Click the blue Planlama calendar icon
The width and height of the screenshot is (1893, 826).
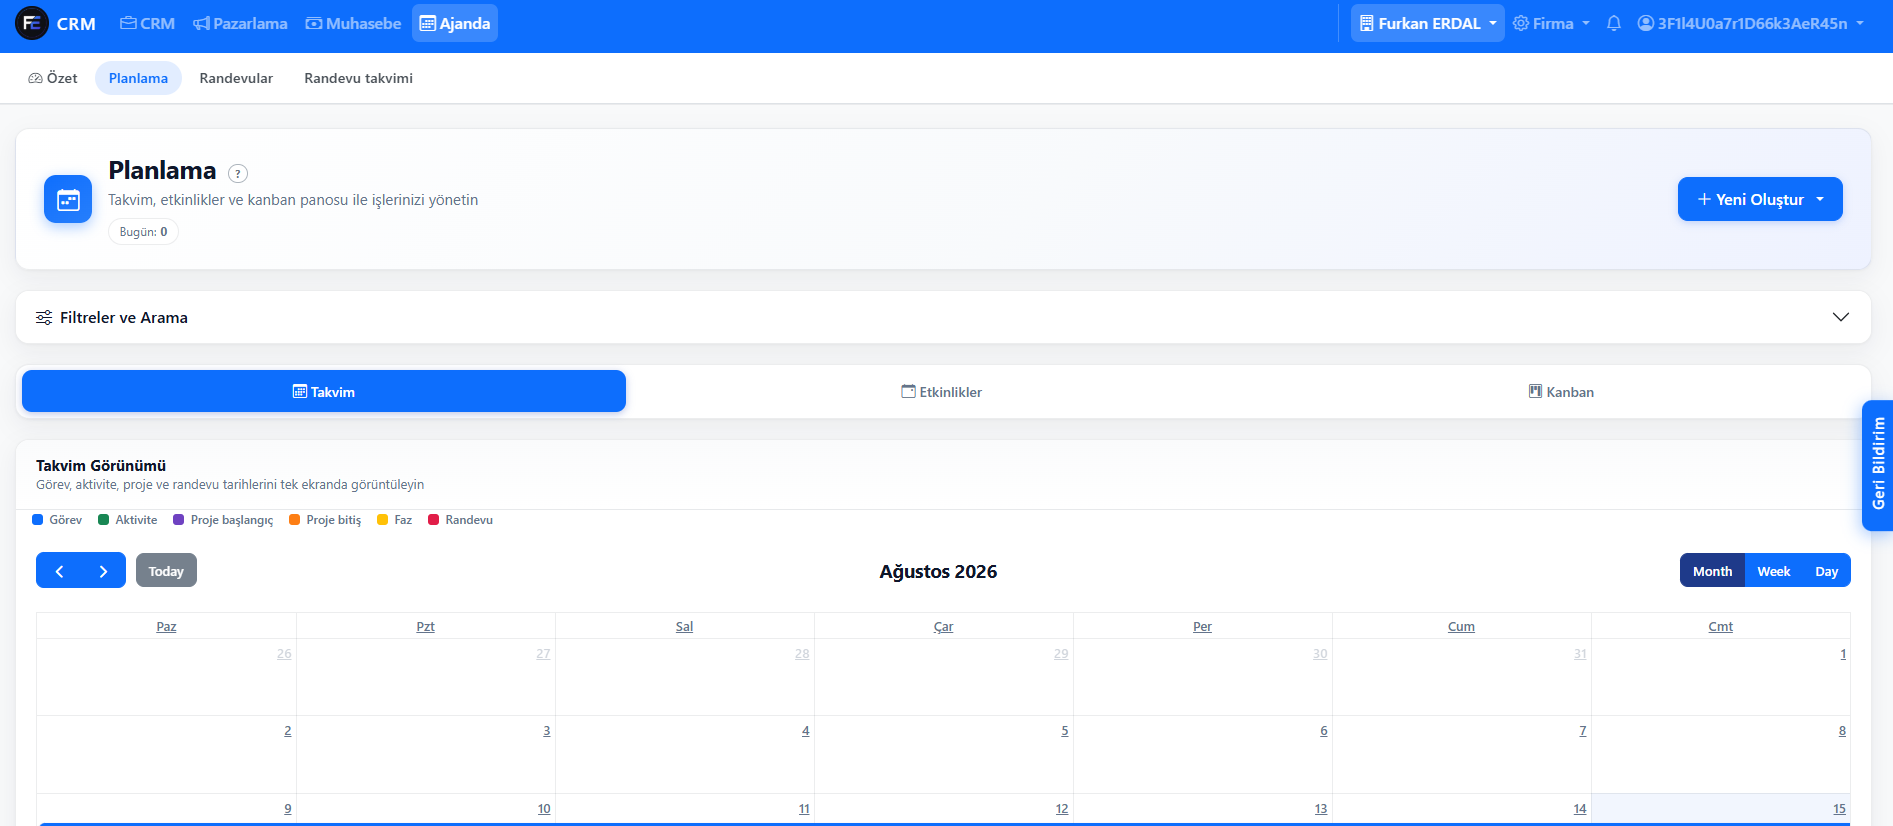[x=68, y=199]
